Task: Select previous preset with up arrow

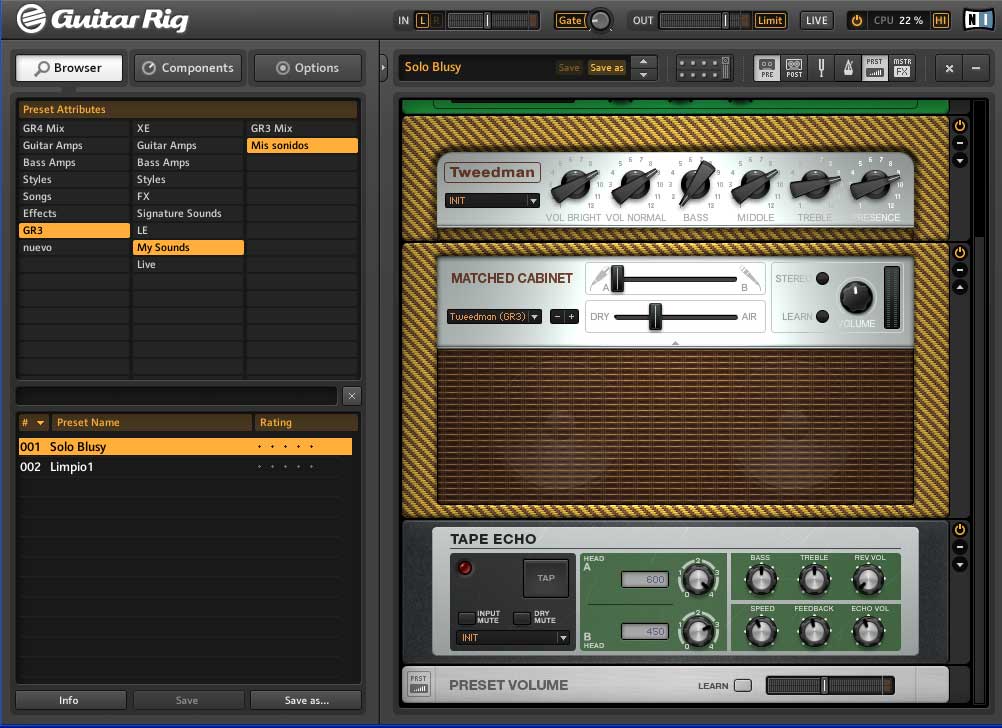Action: 644,61
